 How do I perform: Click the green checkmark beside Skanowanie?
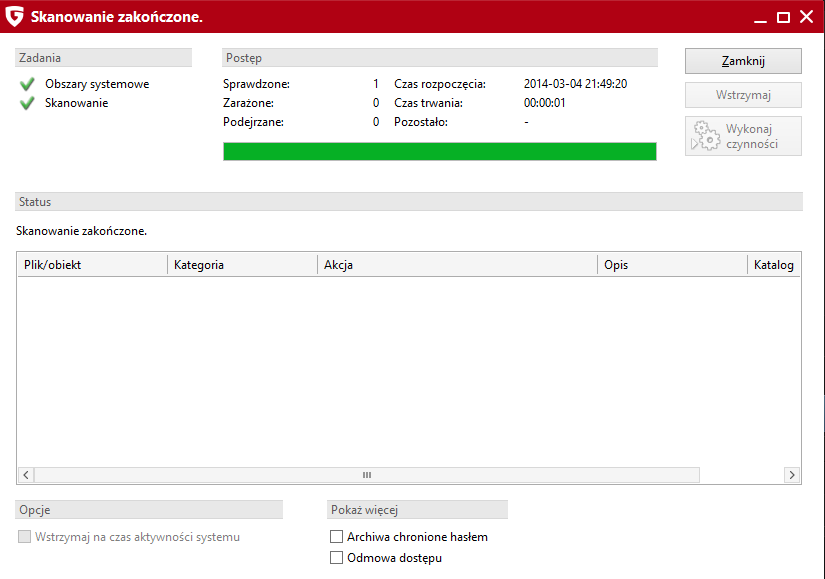coord(27,103)
